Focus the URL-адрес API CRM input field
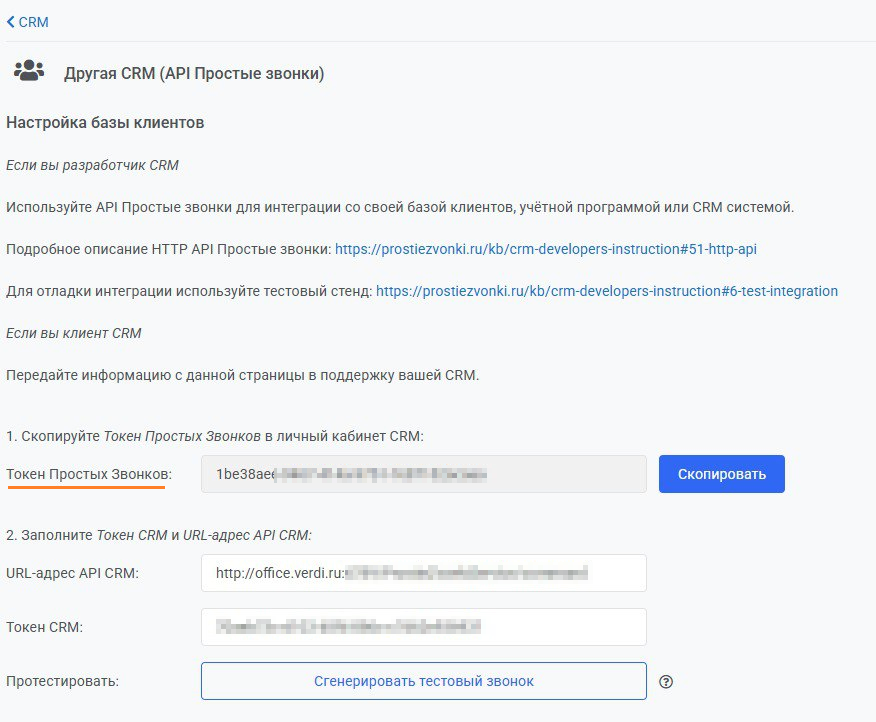This screenshot has width=876, height=722. click(x=423, y=573)
